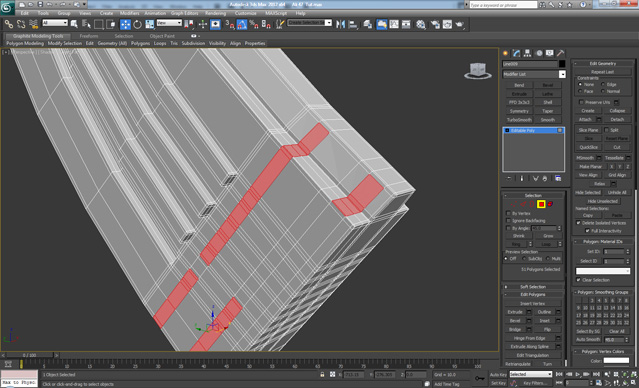Open the Material Editor icon
639x388 pixels.
coord(421,24)
